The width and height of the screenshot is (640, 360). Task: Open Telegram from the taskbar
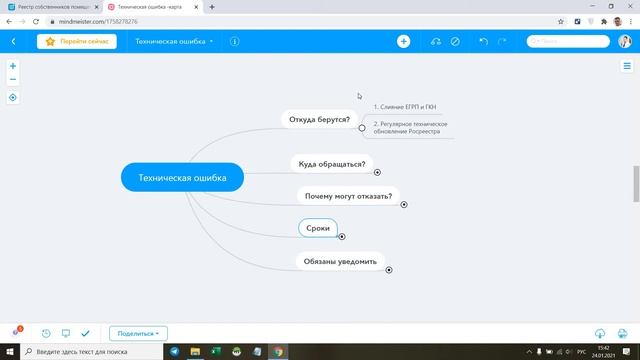[175, 351]
